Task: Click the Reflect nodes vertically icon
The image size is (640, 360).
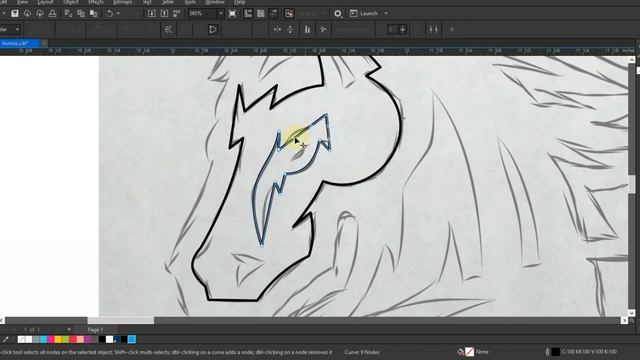Action: (x=290, y=29)
